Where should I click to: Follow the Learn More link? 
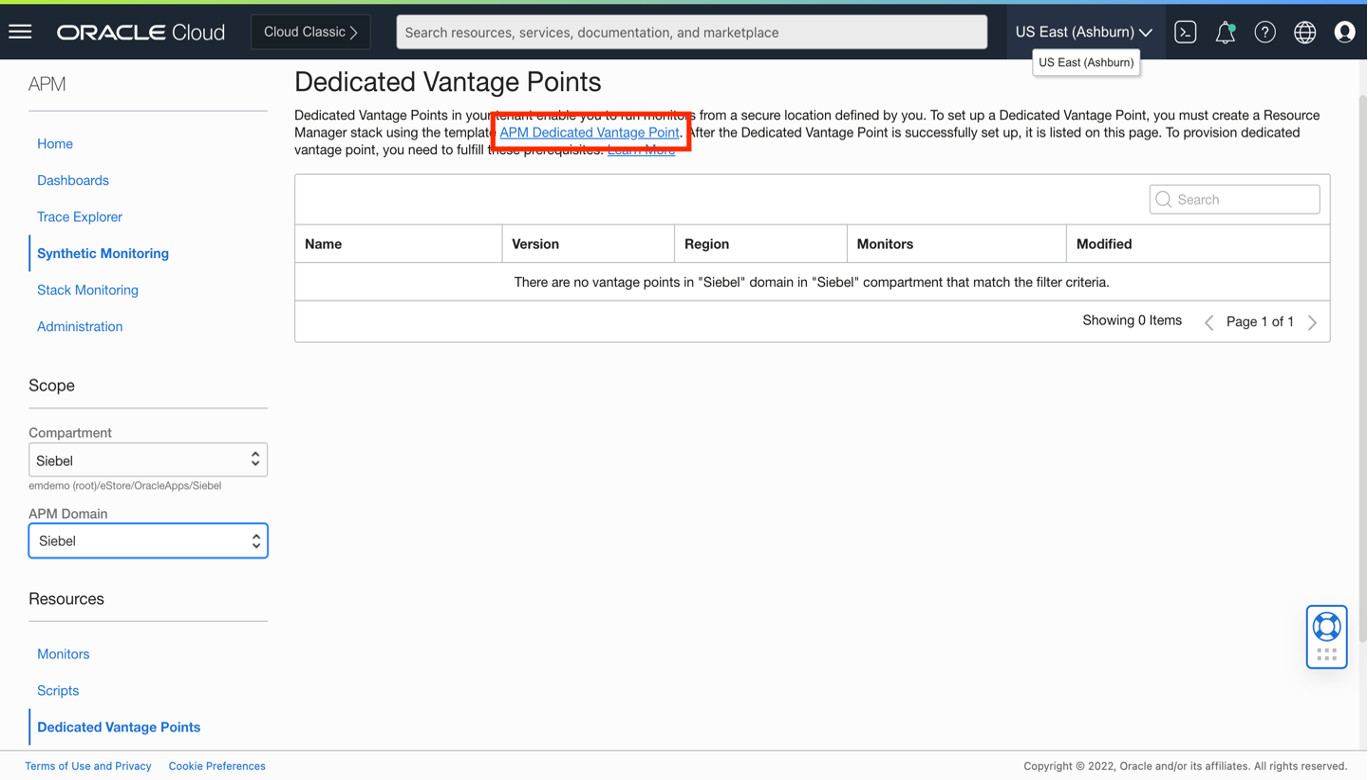pyautogui.click(x=641, y=150)
